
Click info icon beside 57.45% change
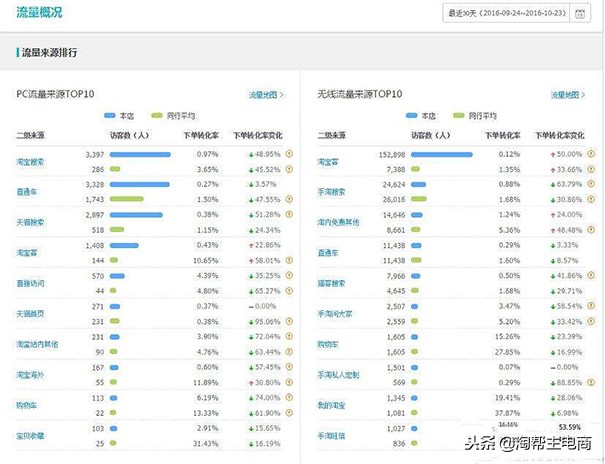[x=289, y=367]
